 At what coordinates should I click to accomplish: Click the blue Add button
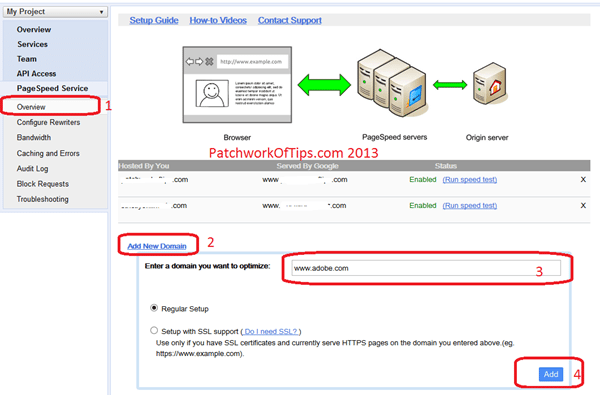(x=551, y=374)
